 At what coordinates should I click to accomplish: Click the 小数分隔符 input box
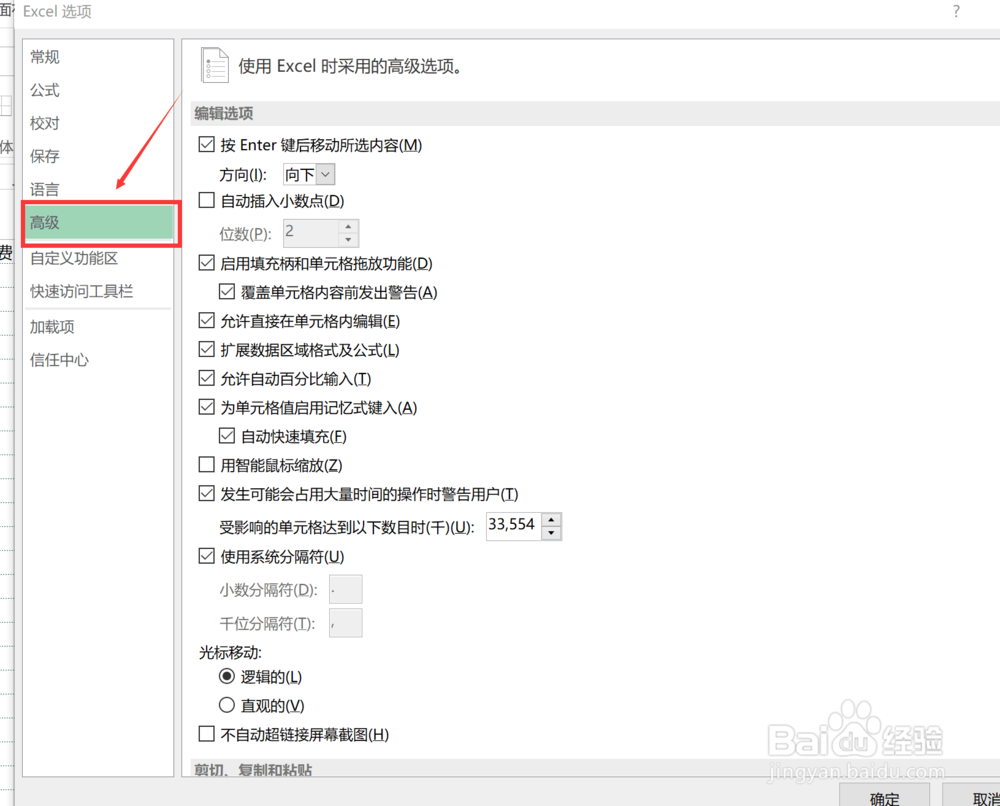click(346, 589)
